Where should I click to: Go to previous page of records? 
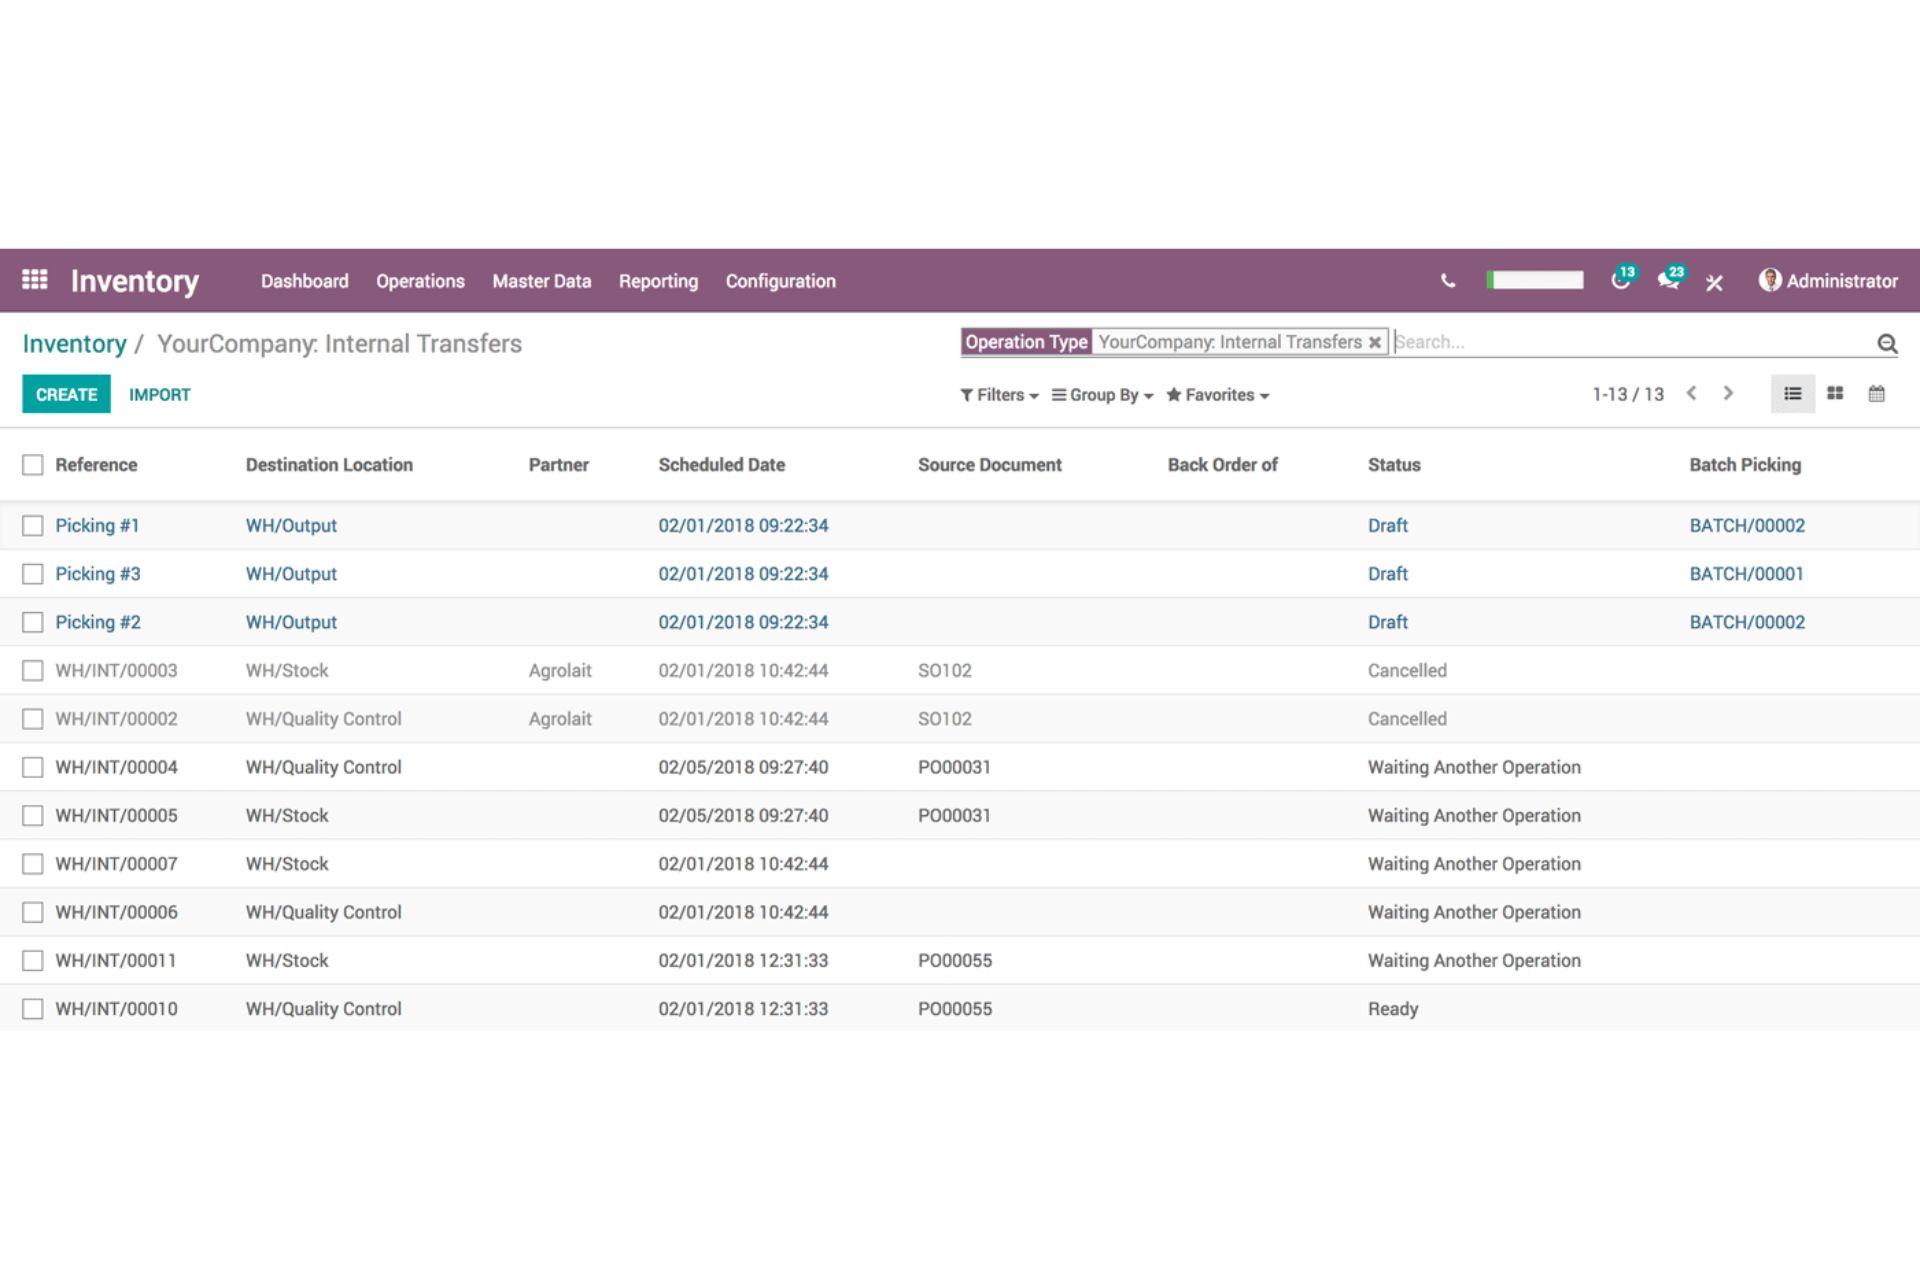1691,393
